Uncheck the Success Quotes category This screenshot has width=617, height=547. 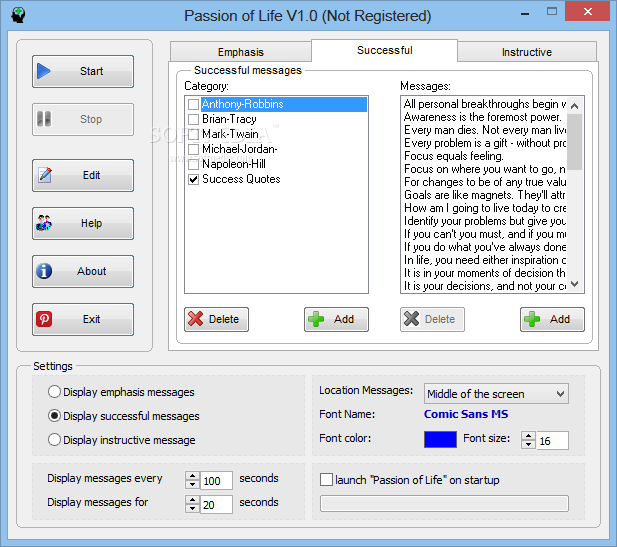pyautogui.click(x=193, y=179)
